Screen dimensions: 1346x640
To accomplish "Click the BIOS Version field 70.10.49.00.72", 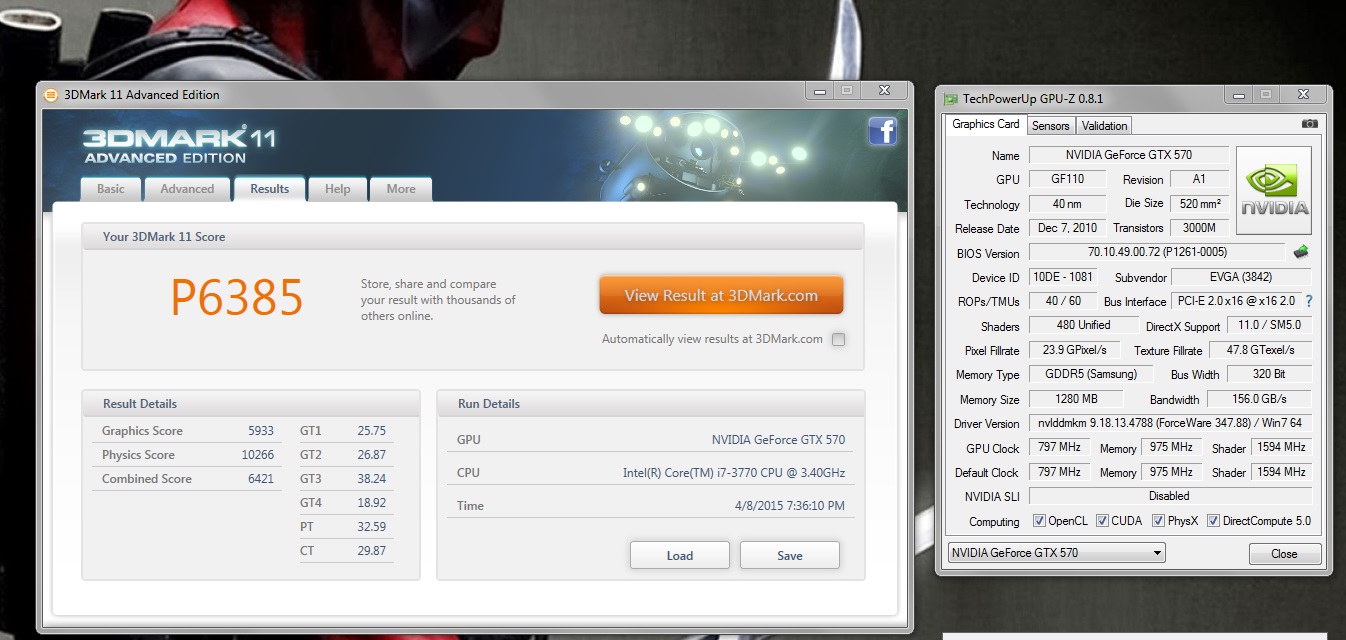I will click(x=1156, y=252).
